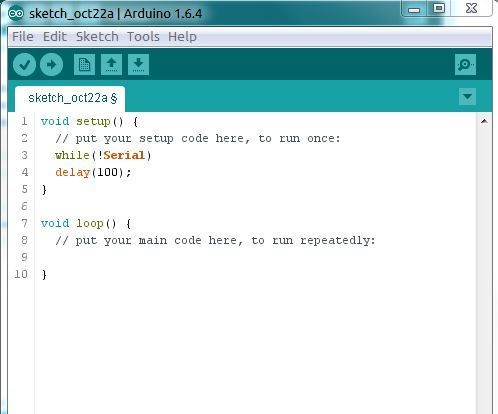
Task: Open the File menu
Action: click(23, 36)
